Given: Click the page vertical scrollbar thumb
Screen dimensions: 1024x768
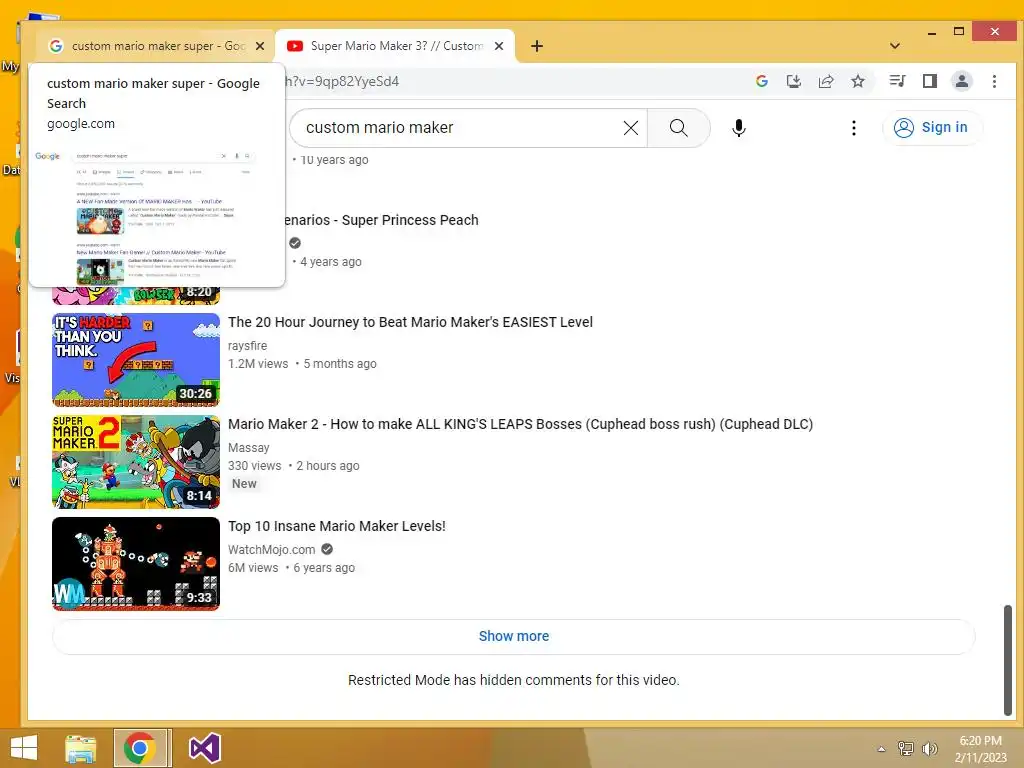Looking at the screenshot, I should [x=1008, y=660].
